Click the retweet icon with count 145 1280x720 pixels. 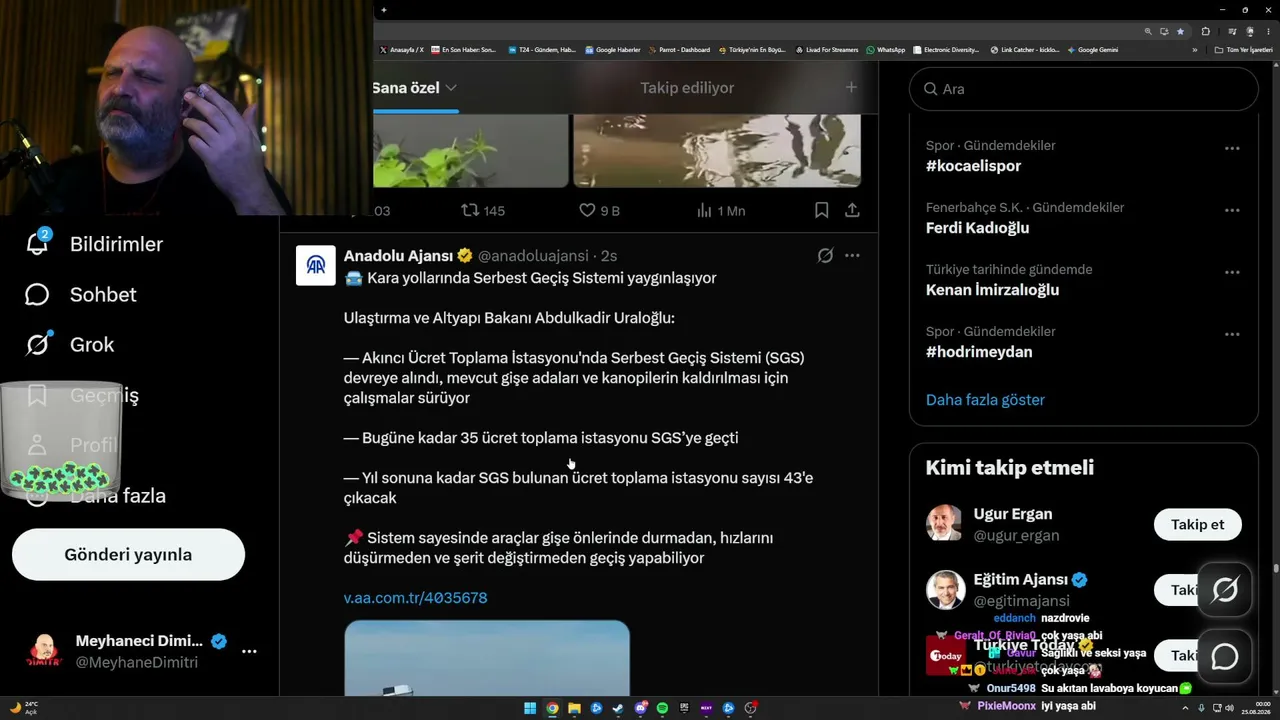(x=470, y=210)
